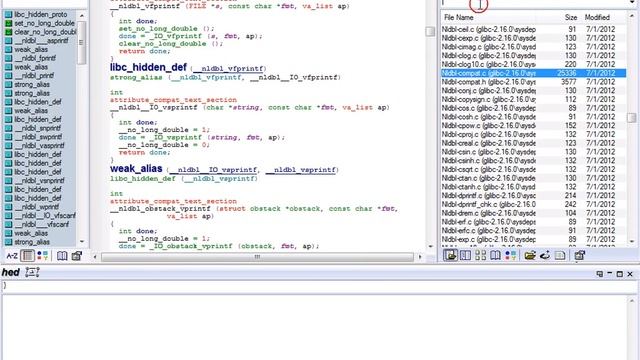Screen dimensions: 640x360
Task: Select Nldbl-csqrt.c file entry
Action: point(533,169)
